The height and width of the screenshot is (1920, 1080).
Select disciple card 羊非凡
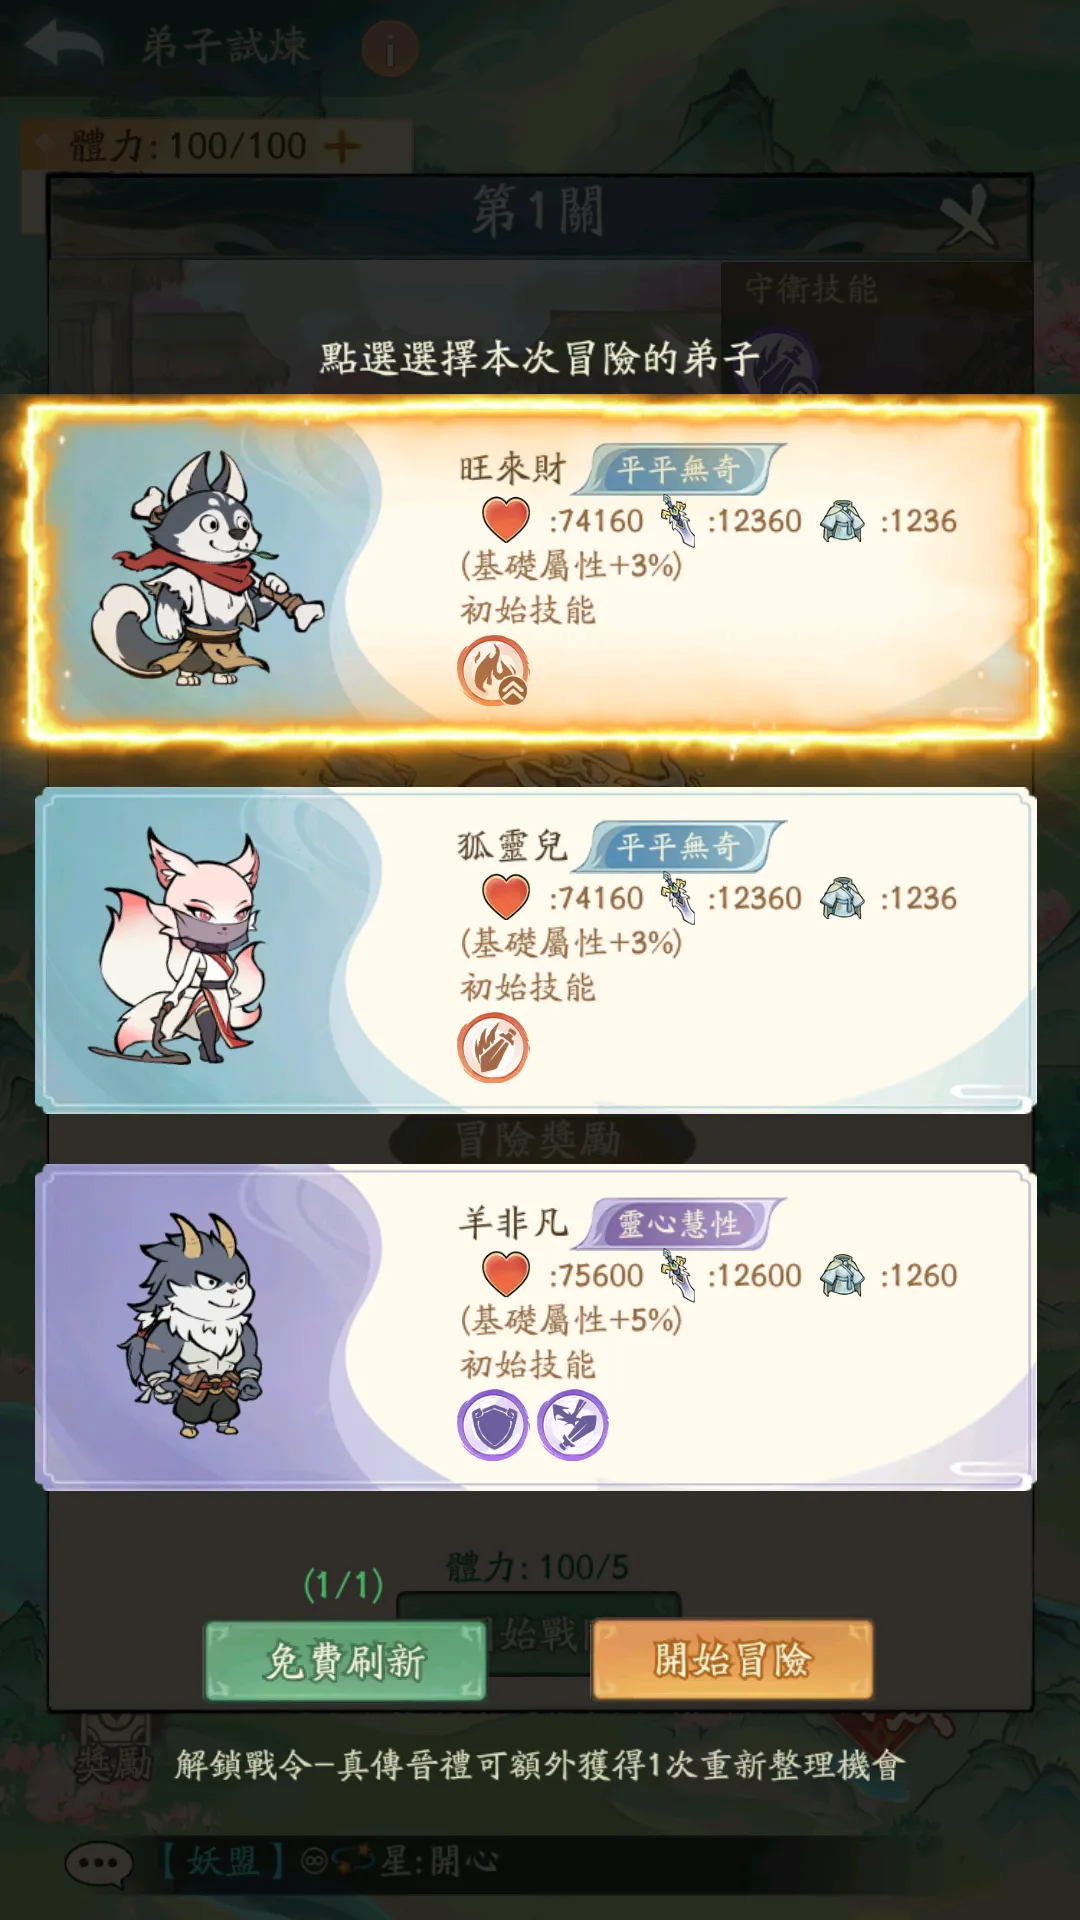pos(536,1328)
